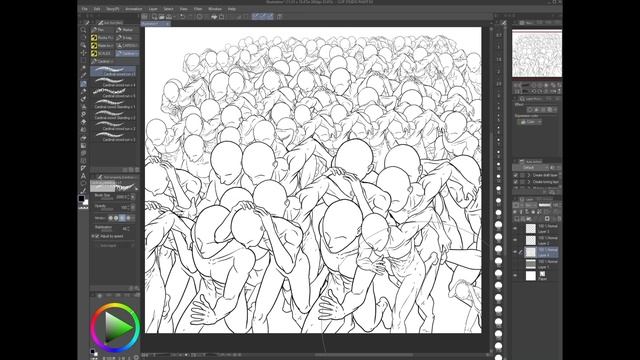Select the Paper layer row

(537, 276)
